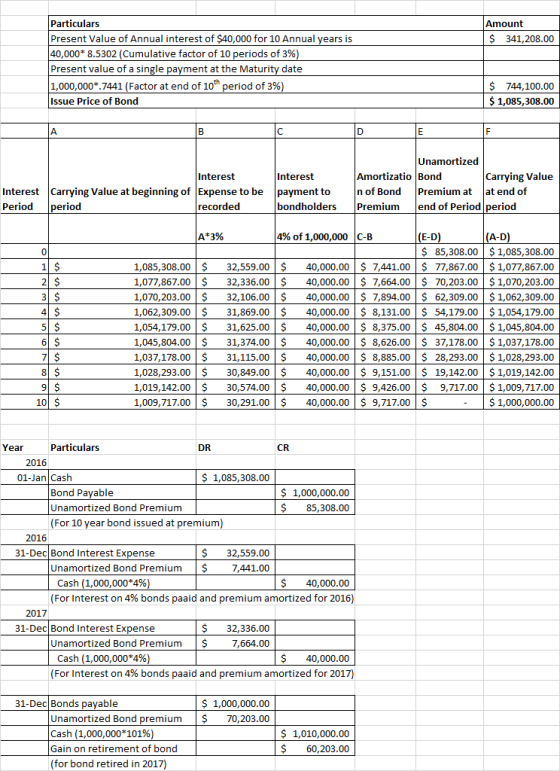Select amortization $ 7,441.00 in period 1 row
This screenshot has width=560, height=771.
(385, 267)
